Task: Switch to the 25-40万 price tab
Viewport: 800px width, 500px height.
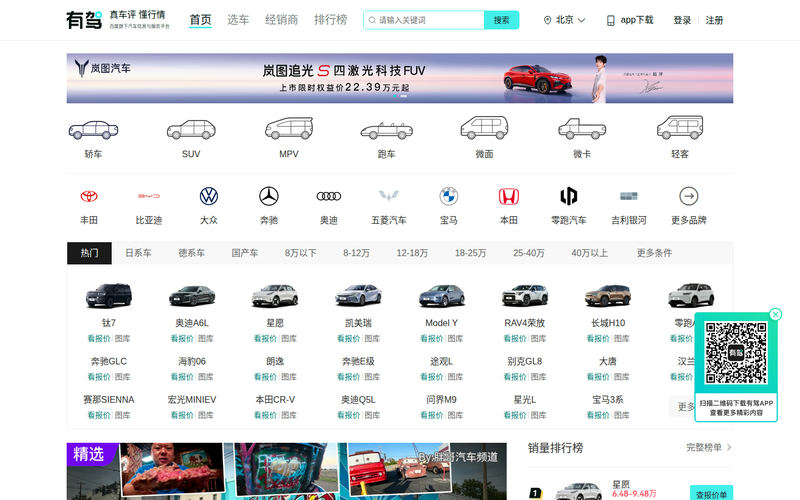Action: pos(529,253)
